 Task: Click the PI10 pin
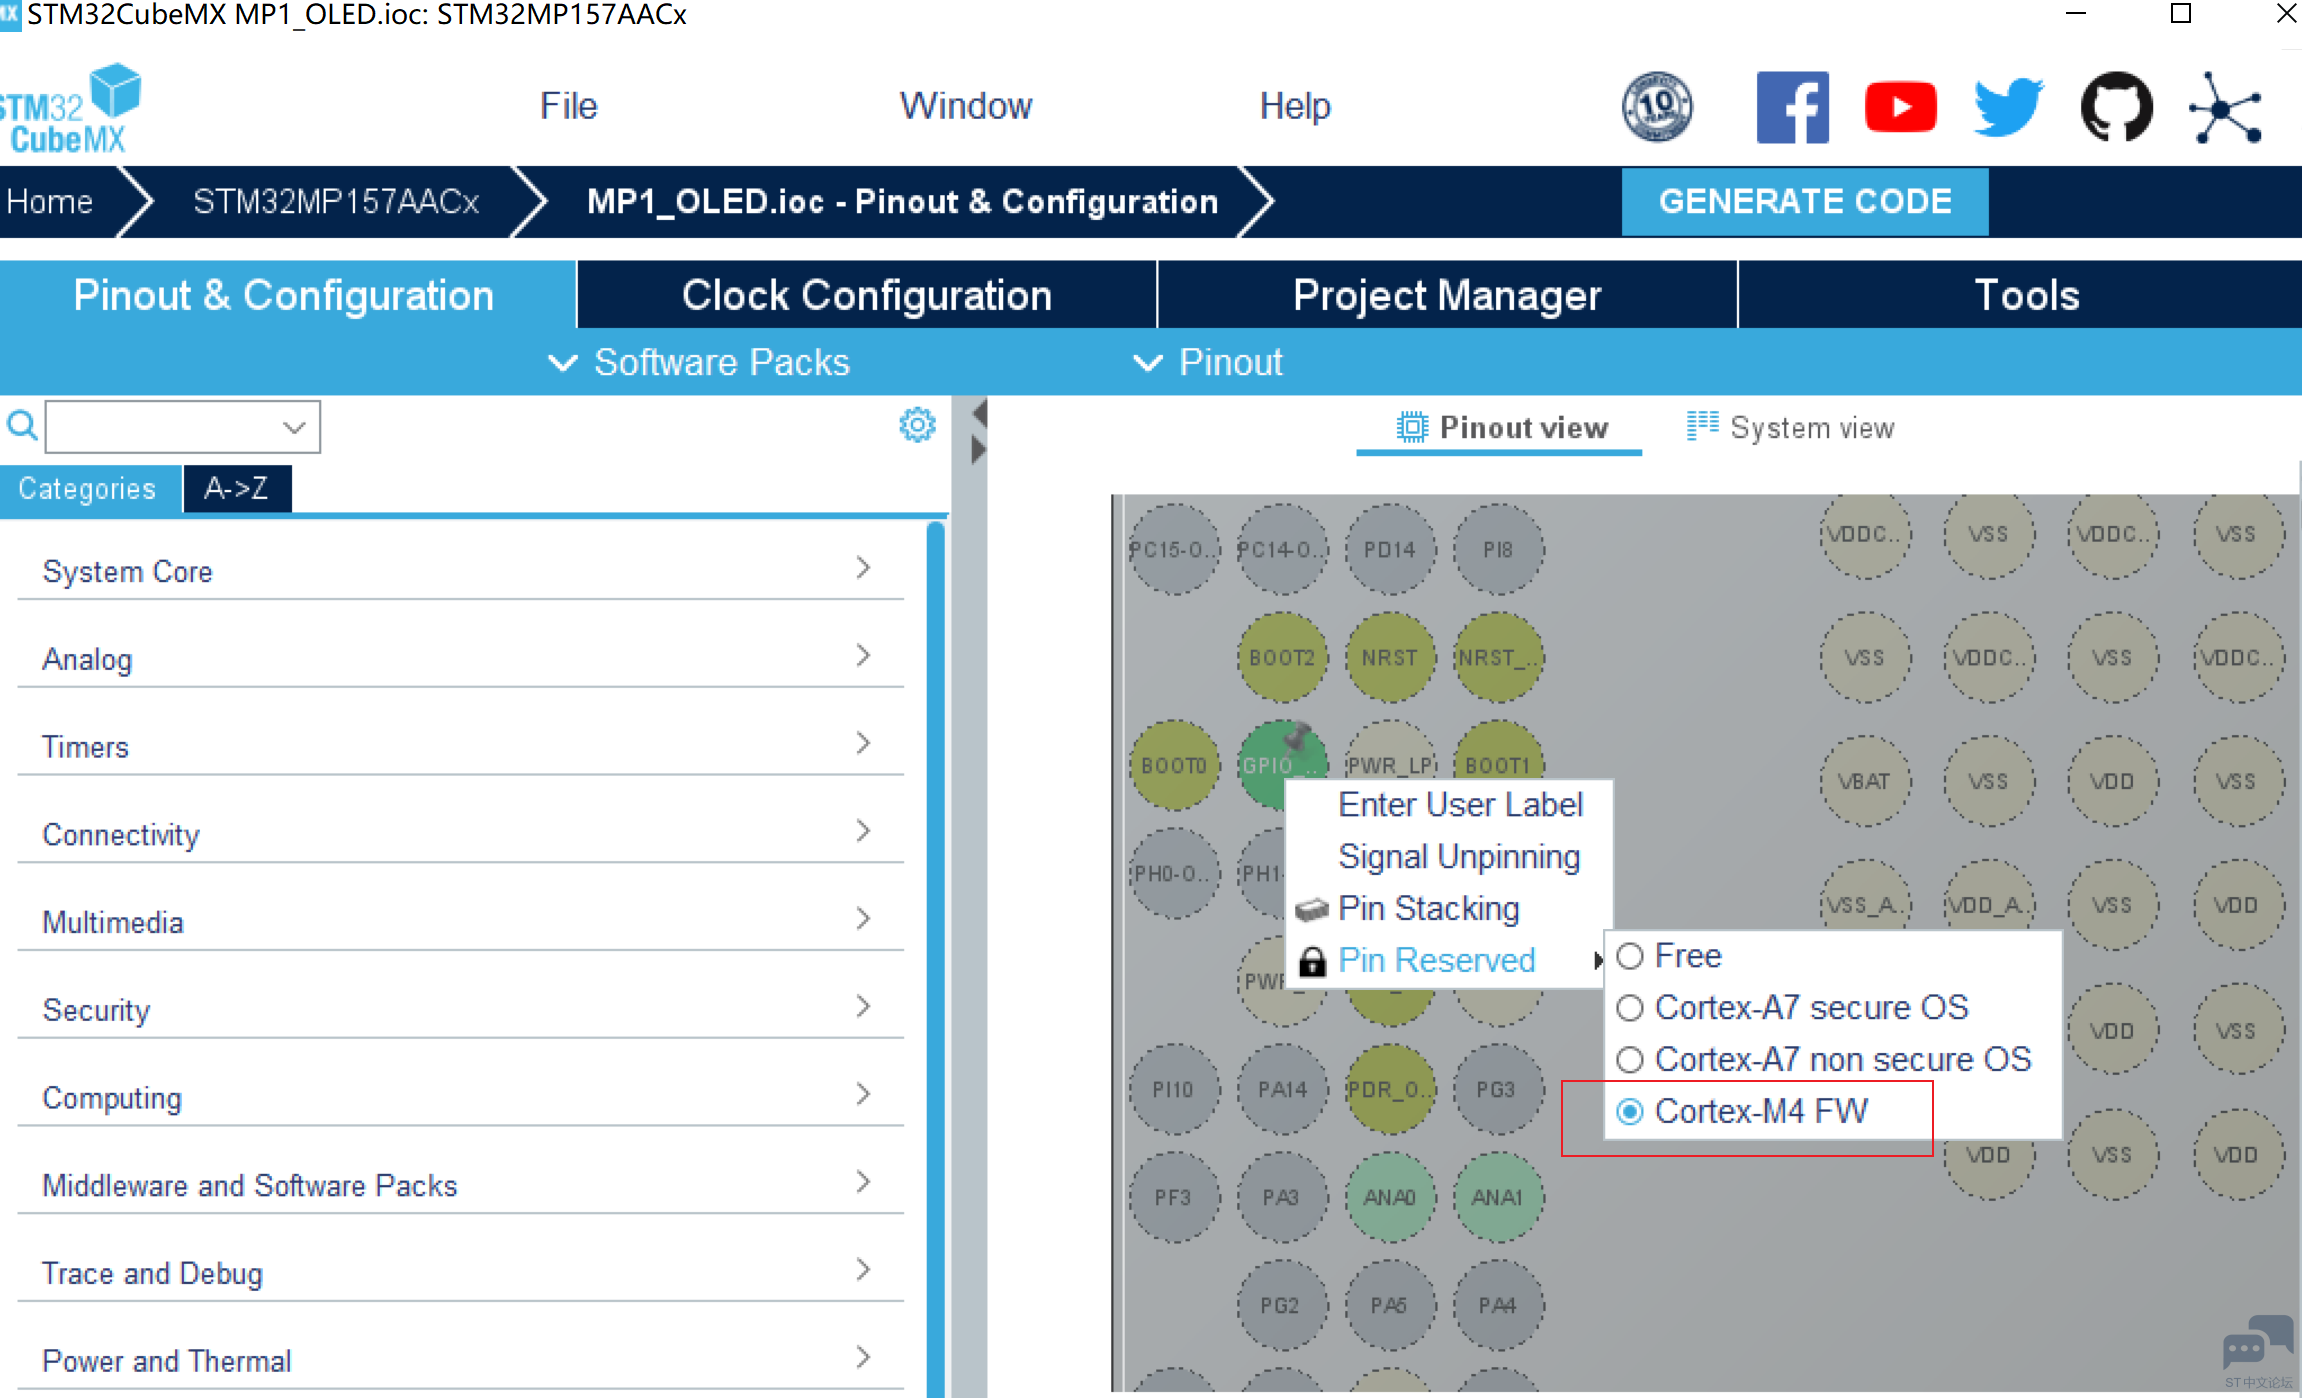(1174, 1089)
